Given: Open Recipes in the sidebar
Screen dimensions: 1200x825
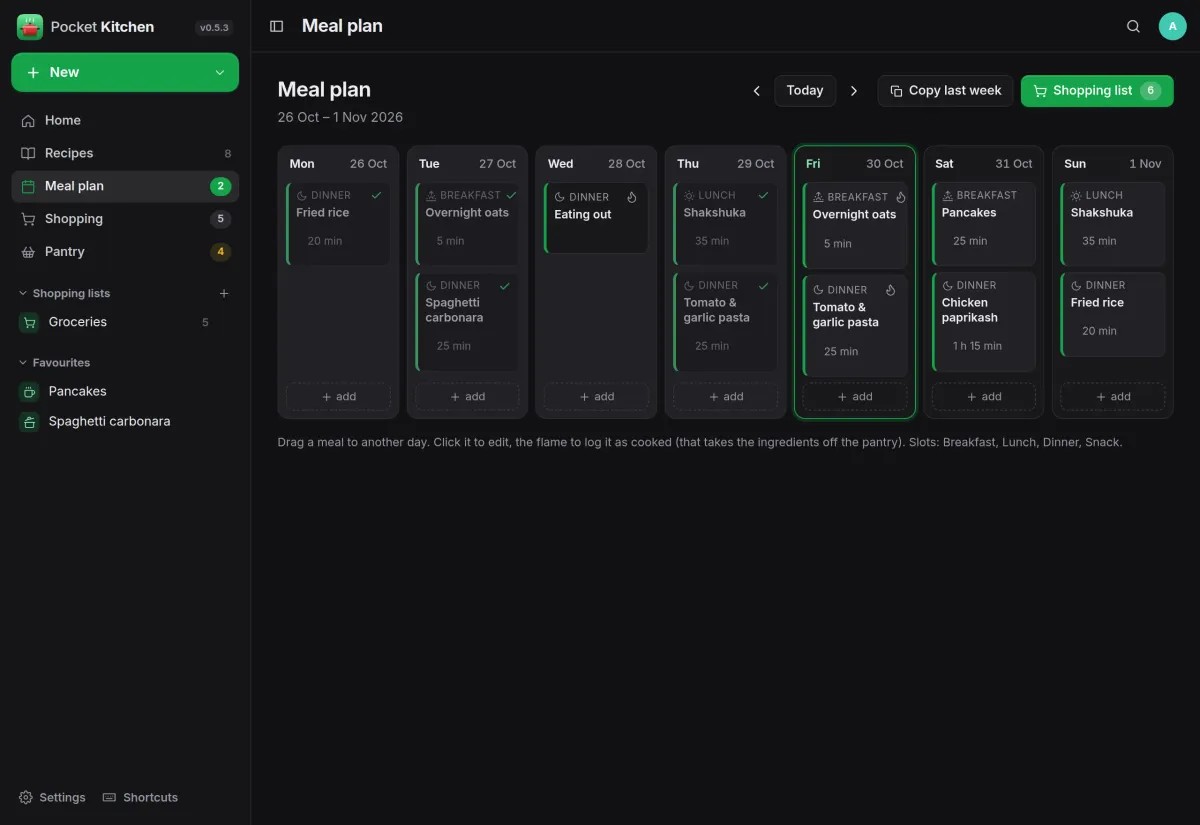Looking at the screenshot, I should pos(125,153).
